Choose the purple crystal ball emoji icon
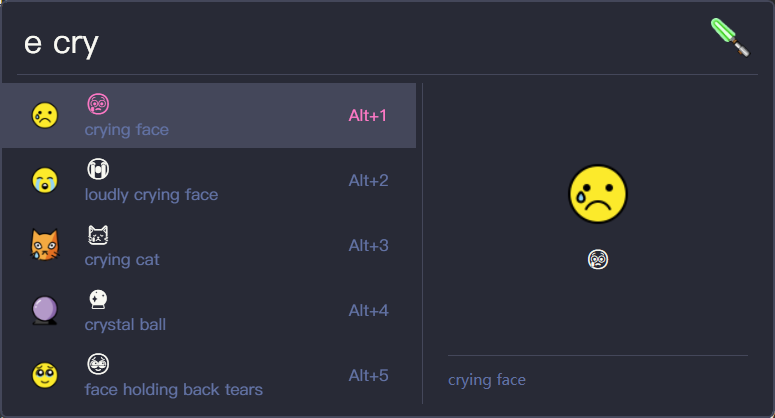The image size is (775, 418). [44, 311]
